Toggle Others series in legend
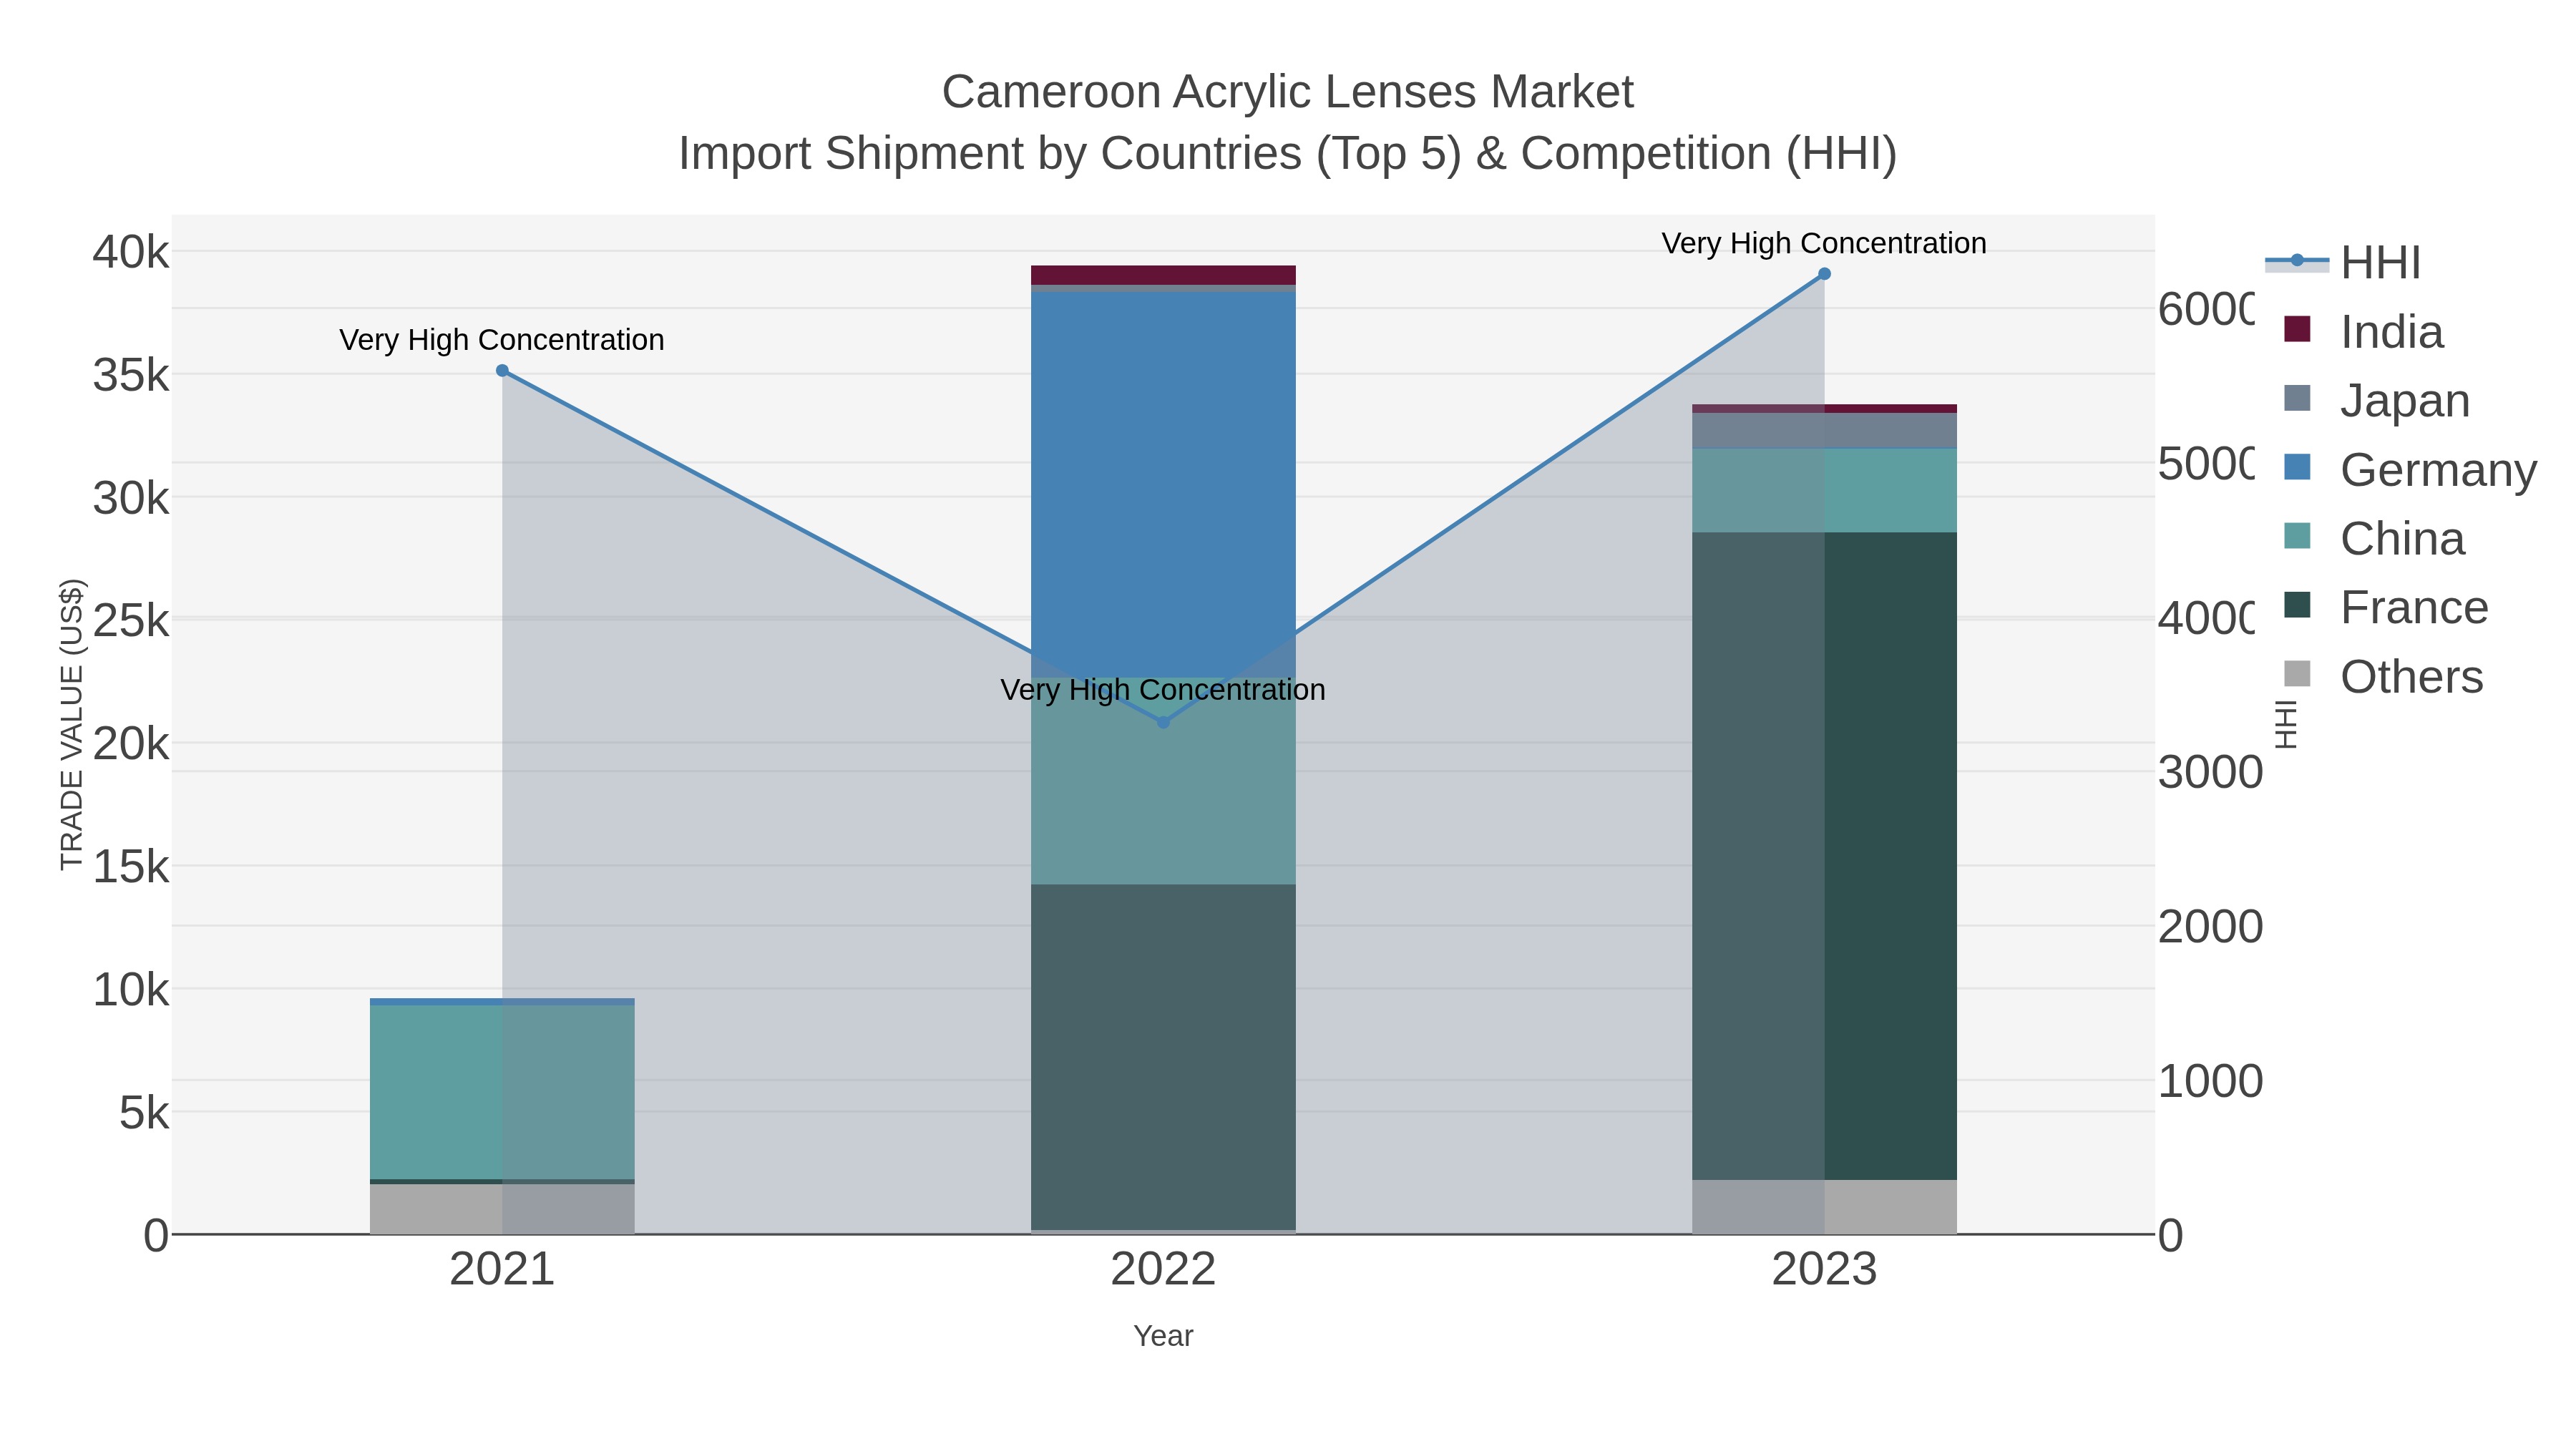 [2384, 676]
